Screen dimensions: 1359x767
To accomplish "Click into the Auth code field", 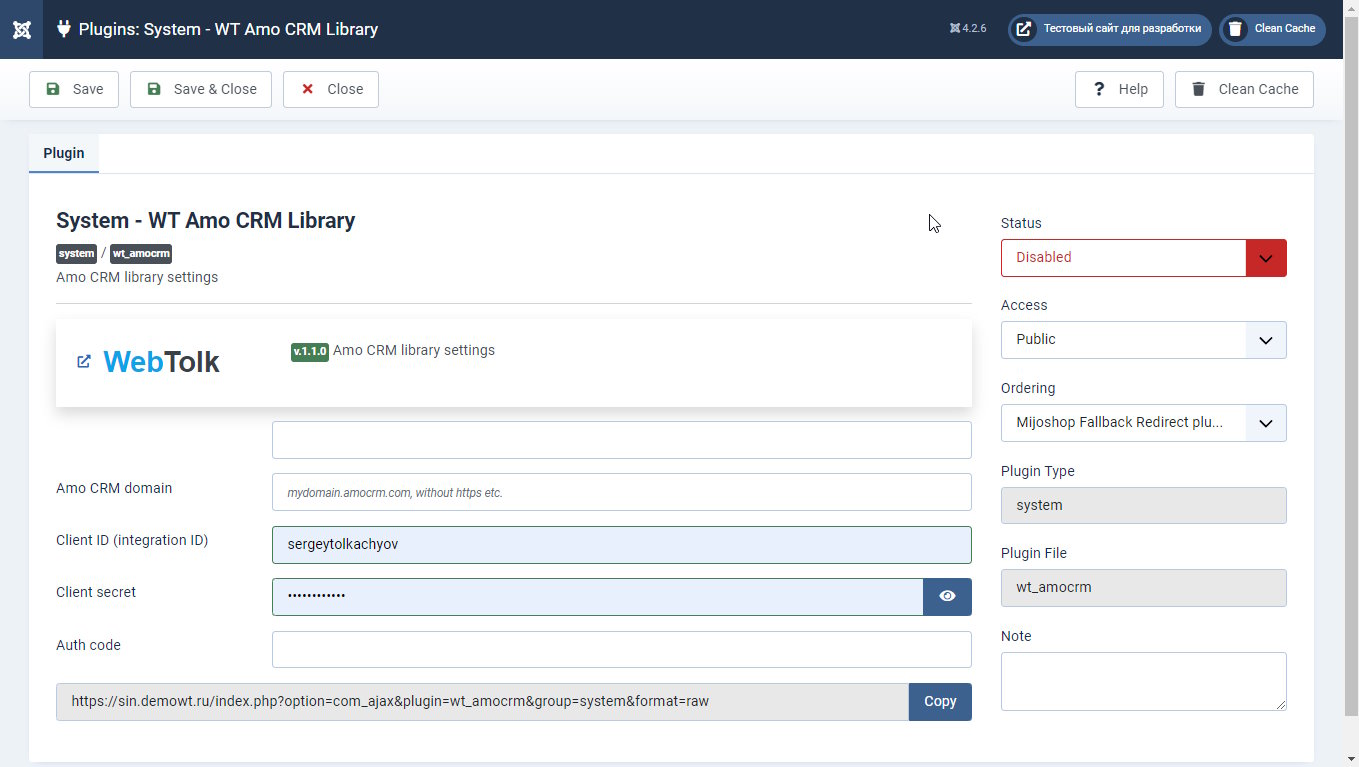I will coord(621,650).
